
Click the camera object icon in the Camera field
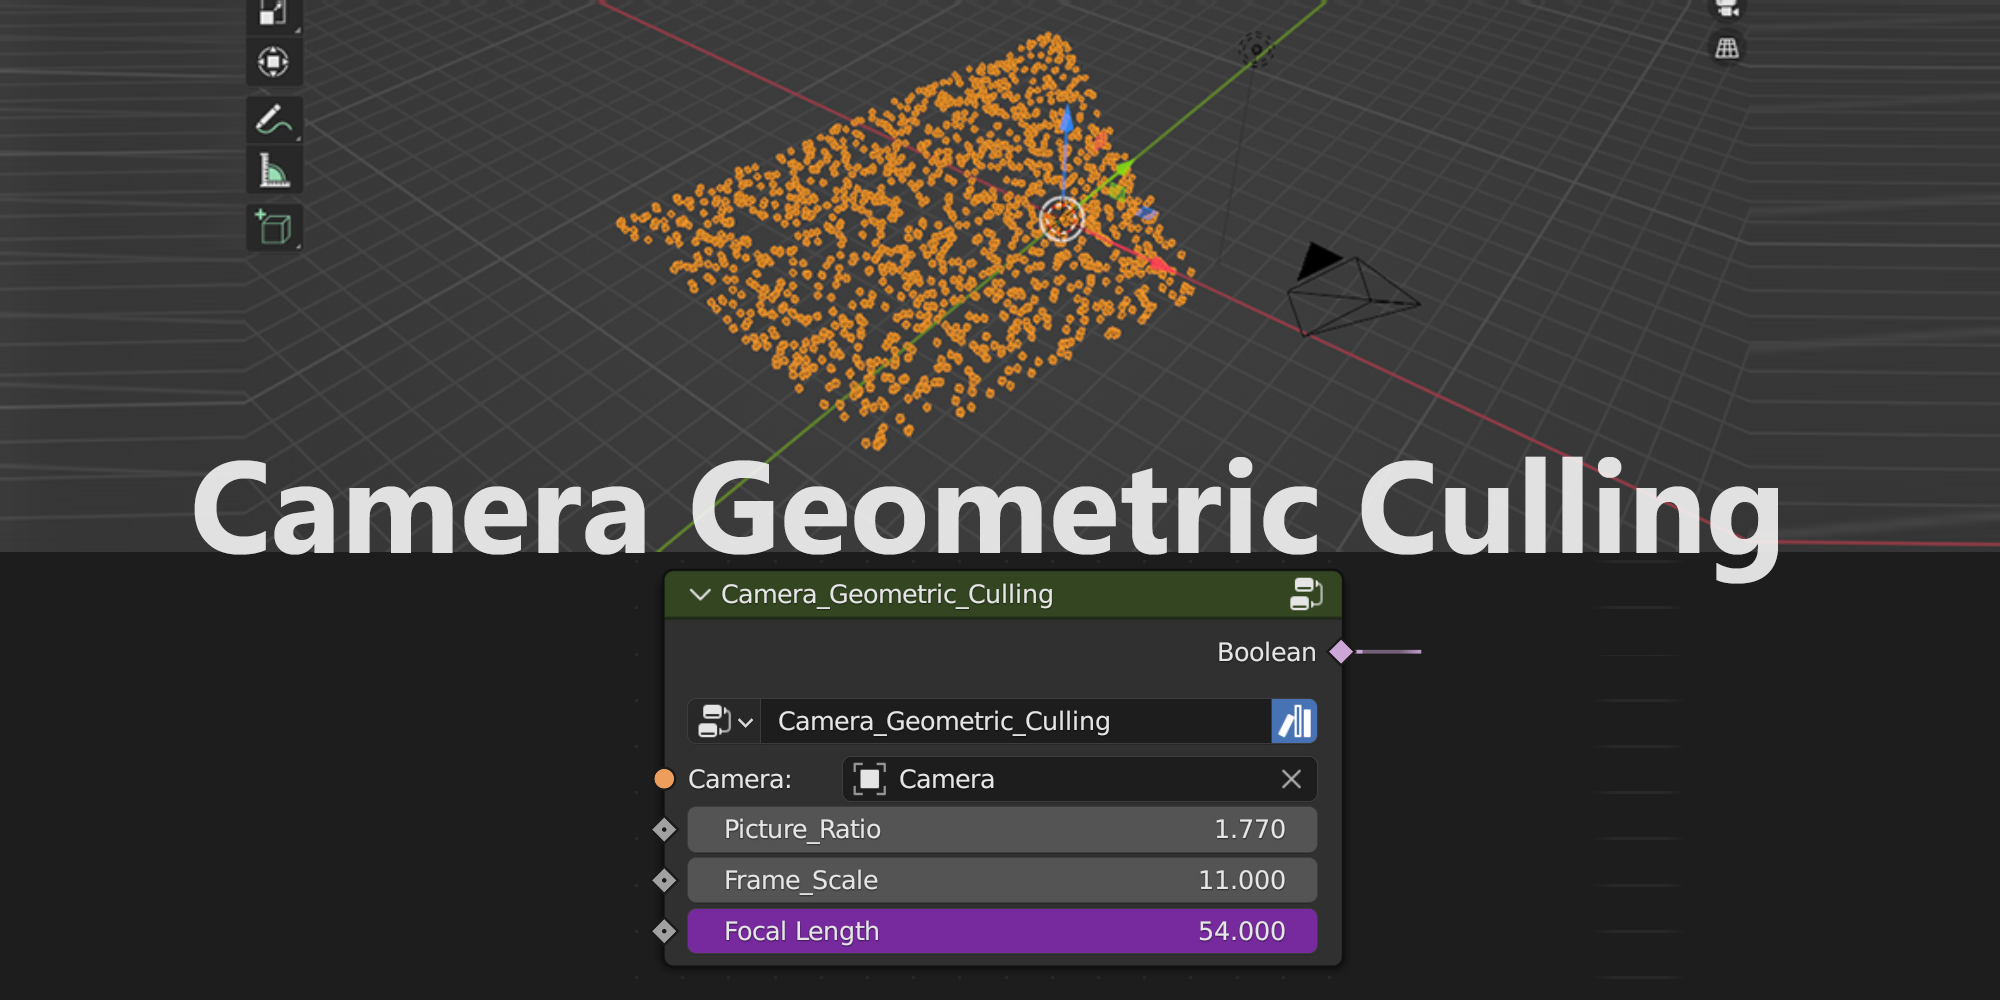866,779
